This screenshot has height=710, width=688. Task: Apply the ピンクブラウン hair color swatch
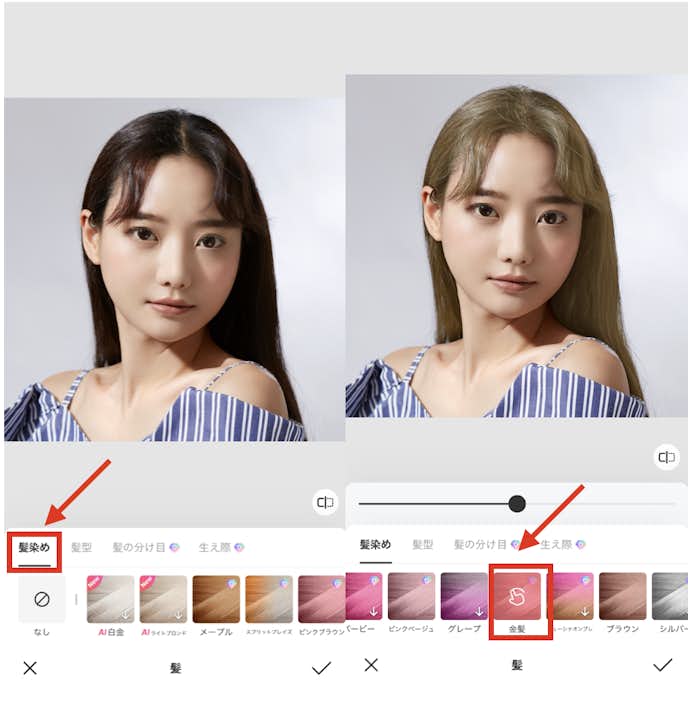(x=320, y=600)
